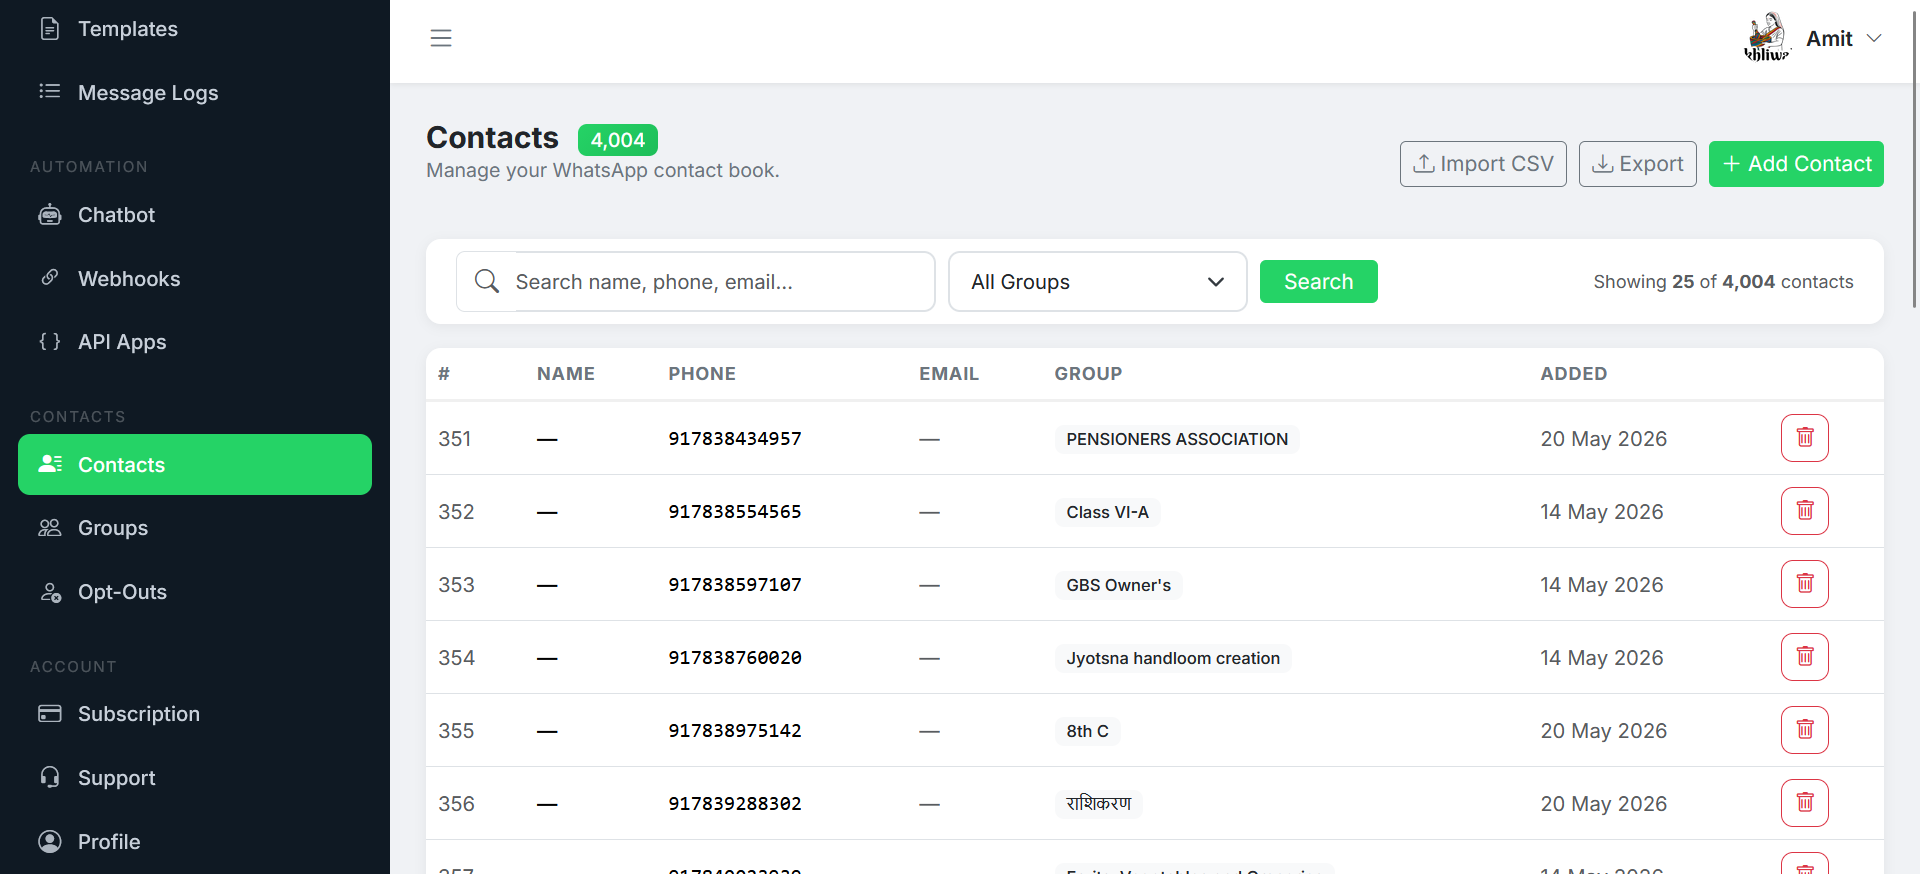Expand the All Groups filter dropdown
The image size is (1920, 874).
pos(1097,281)
